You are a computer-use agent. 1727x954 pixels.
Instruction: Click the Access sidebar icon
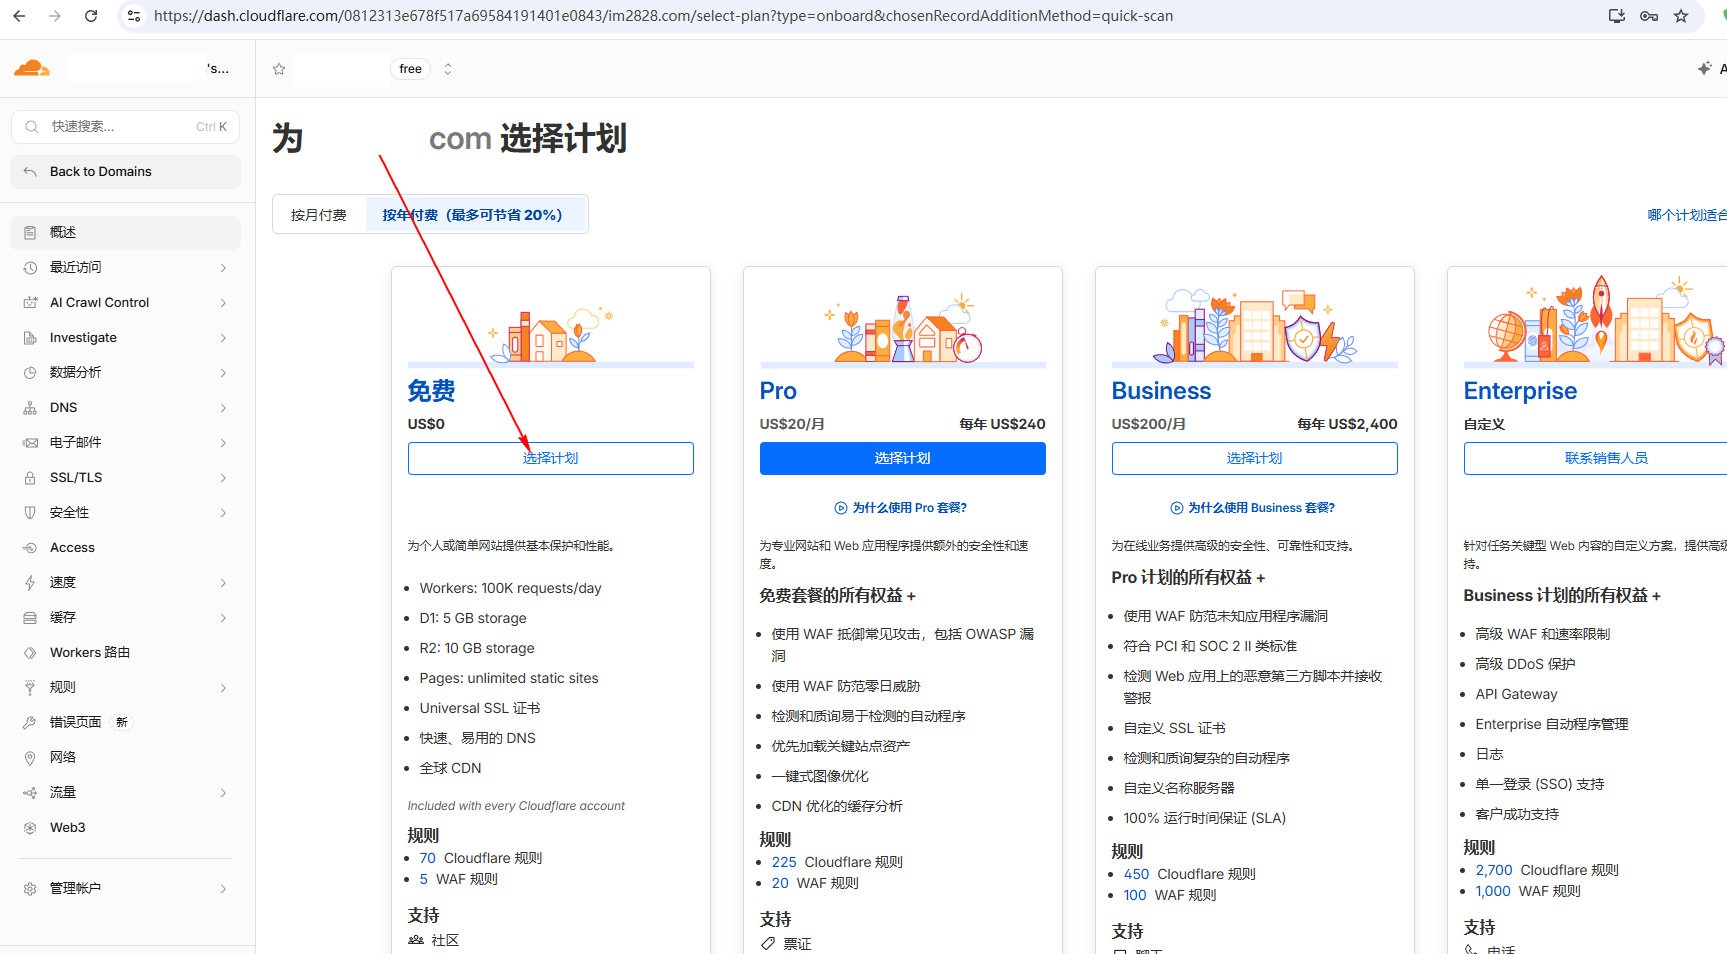pyautogui.click(x=30, y=548)
